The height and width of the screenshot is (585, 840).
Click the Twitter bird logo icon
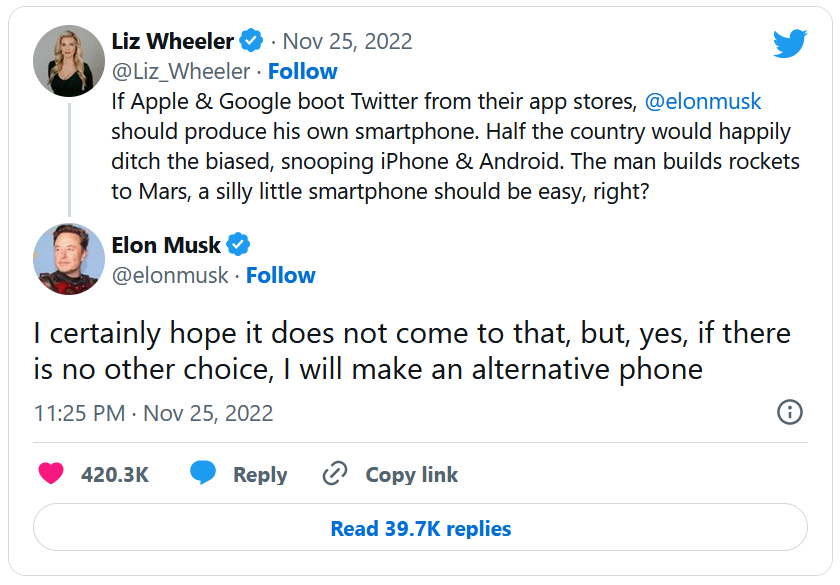[x=789, y=43]
